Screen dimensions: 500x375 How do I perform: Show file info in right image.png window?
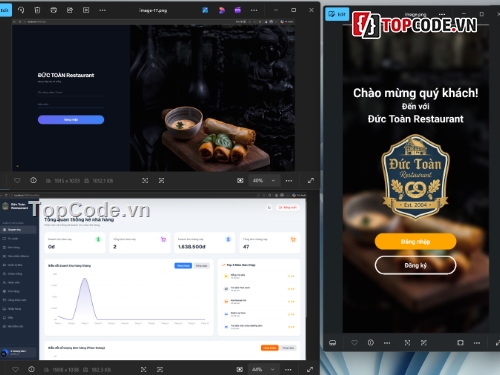tap(371, 343)
